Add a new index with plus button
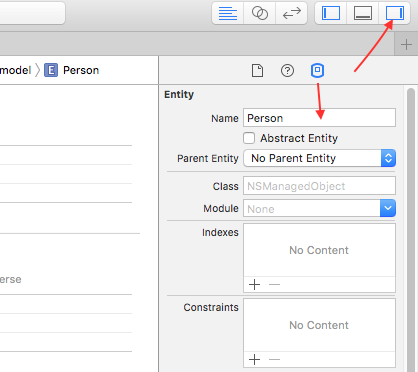Image resolution: width=418 pixels, height=372 pixels. tap(254, 284)
